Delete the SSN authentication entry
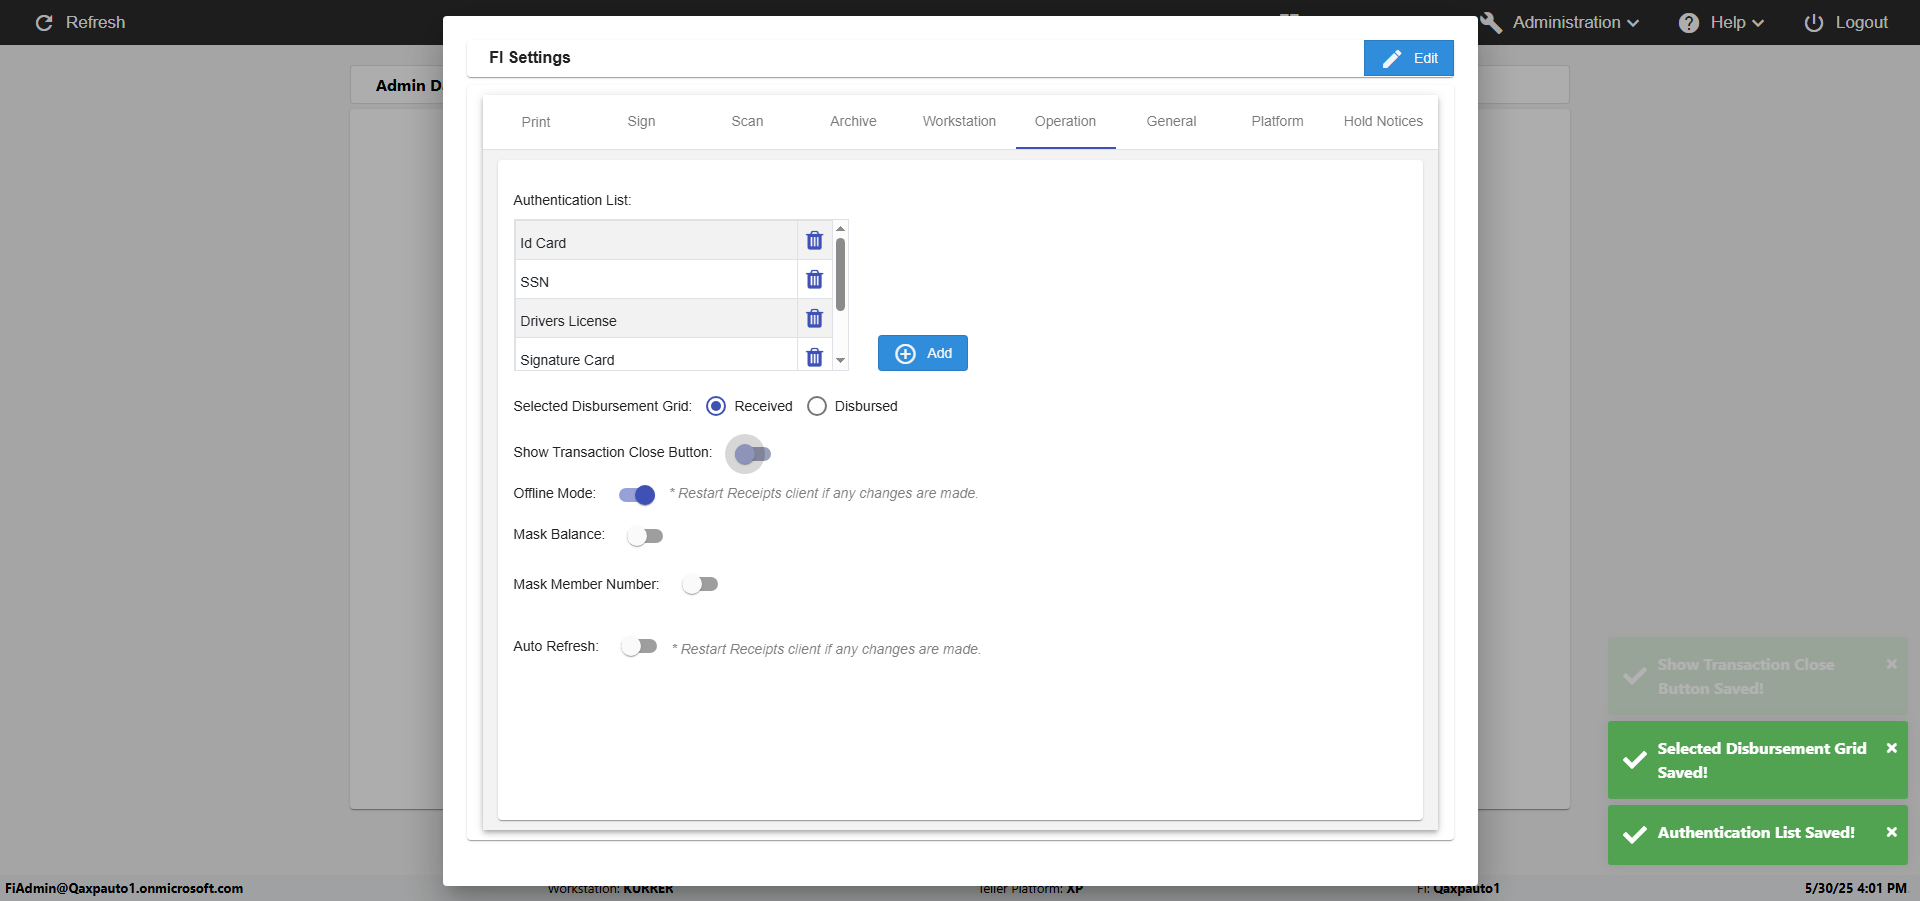 (814, 280)
